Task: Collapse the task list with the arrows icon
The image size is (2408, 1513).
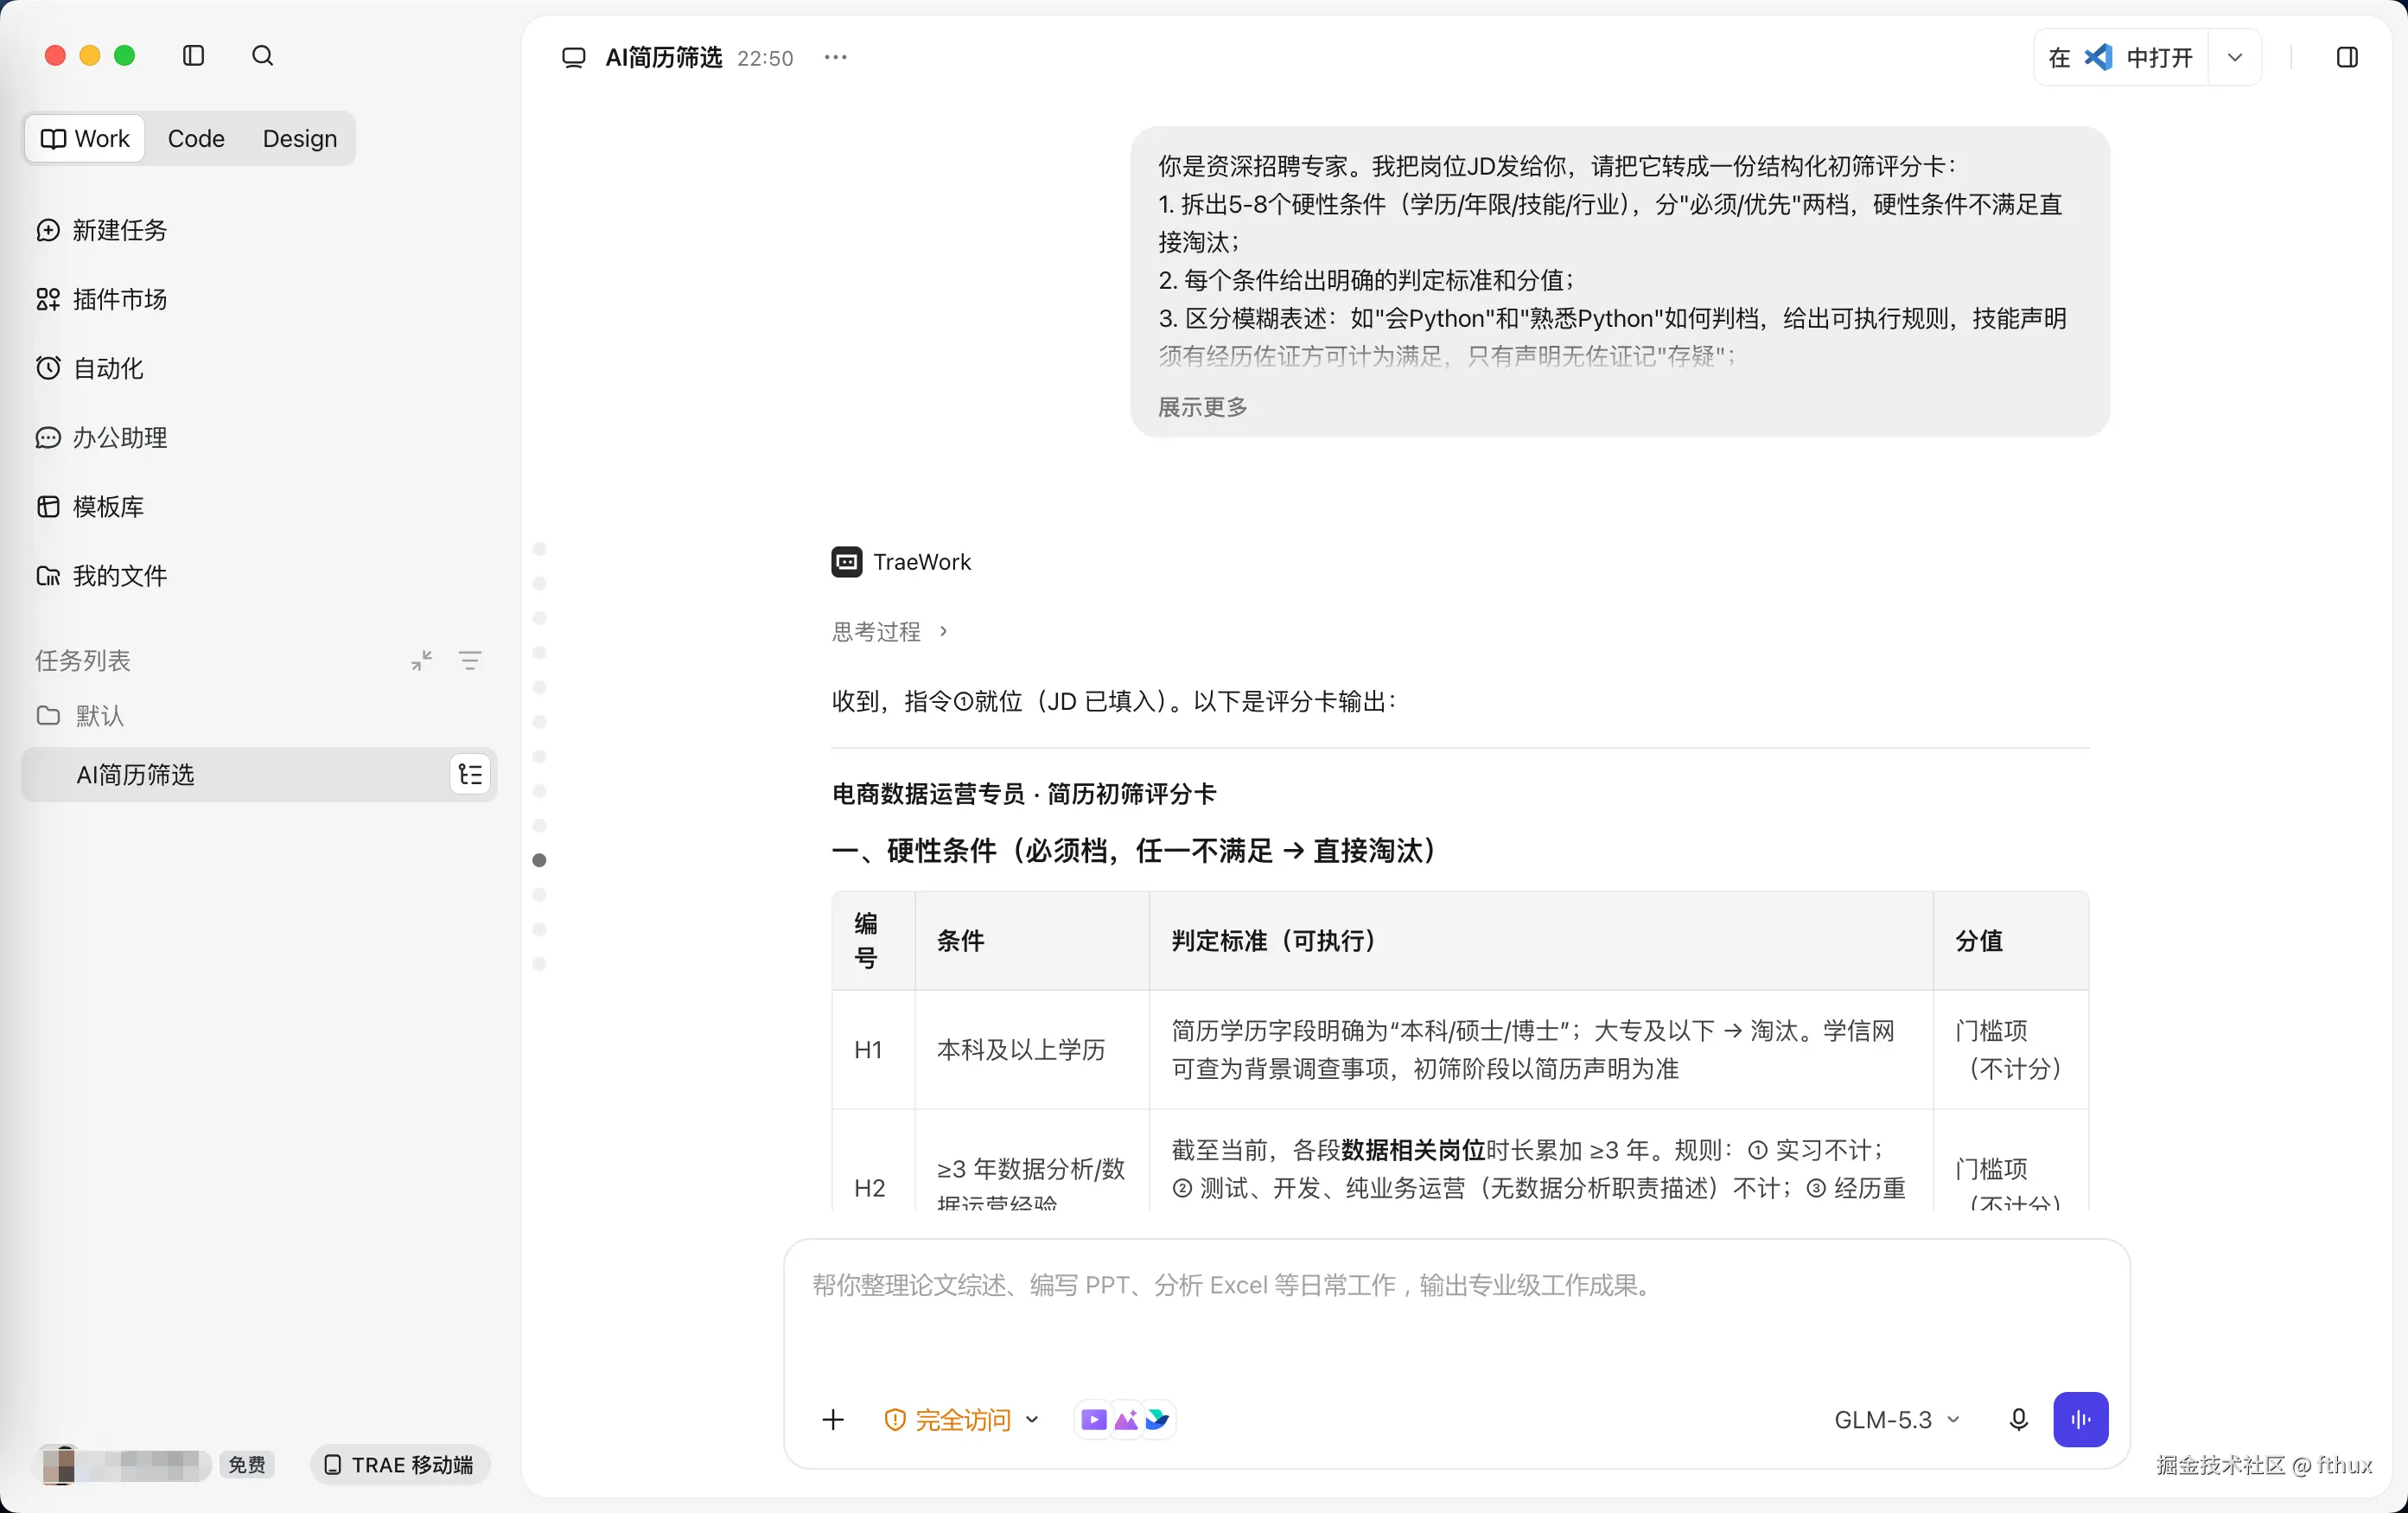Action: tap(422, 660)
